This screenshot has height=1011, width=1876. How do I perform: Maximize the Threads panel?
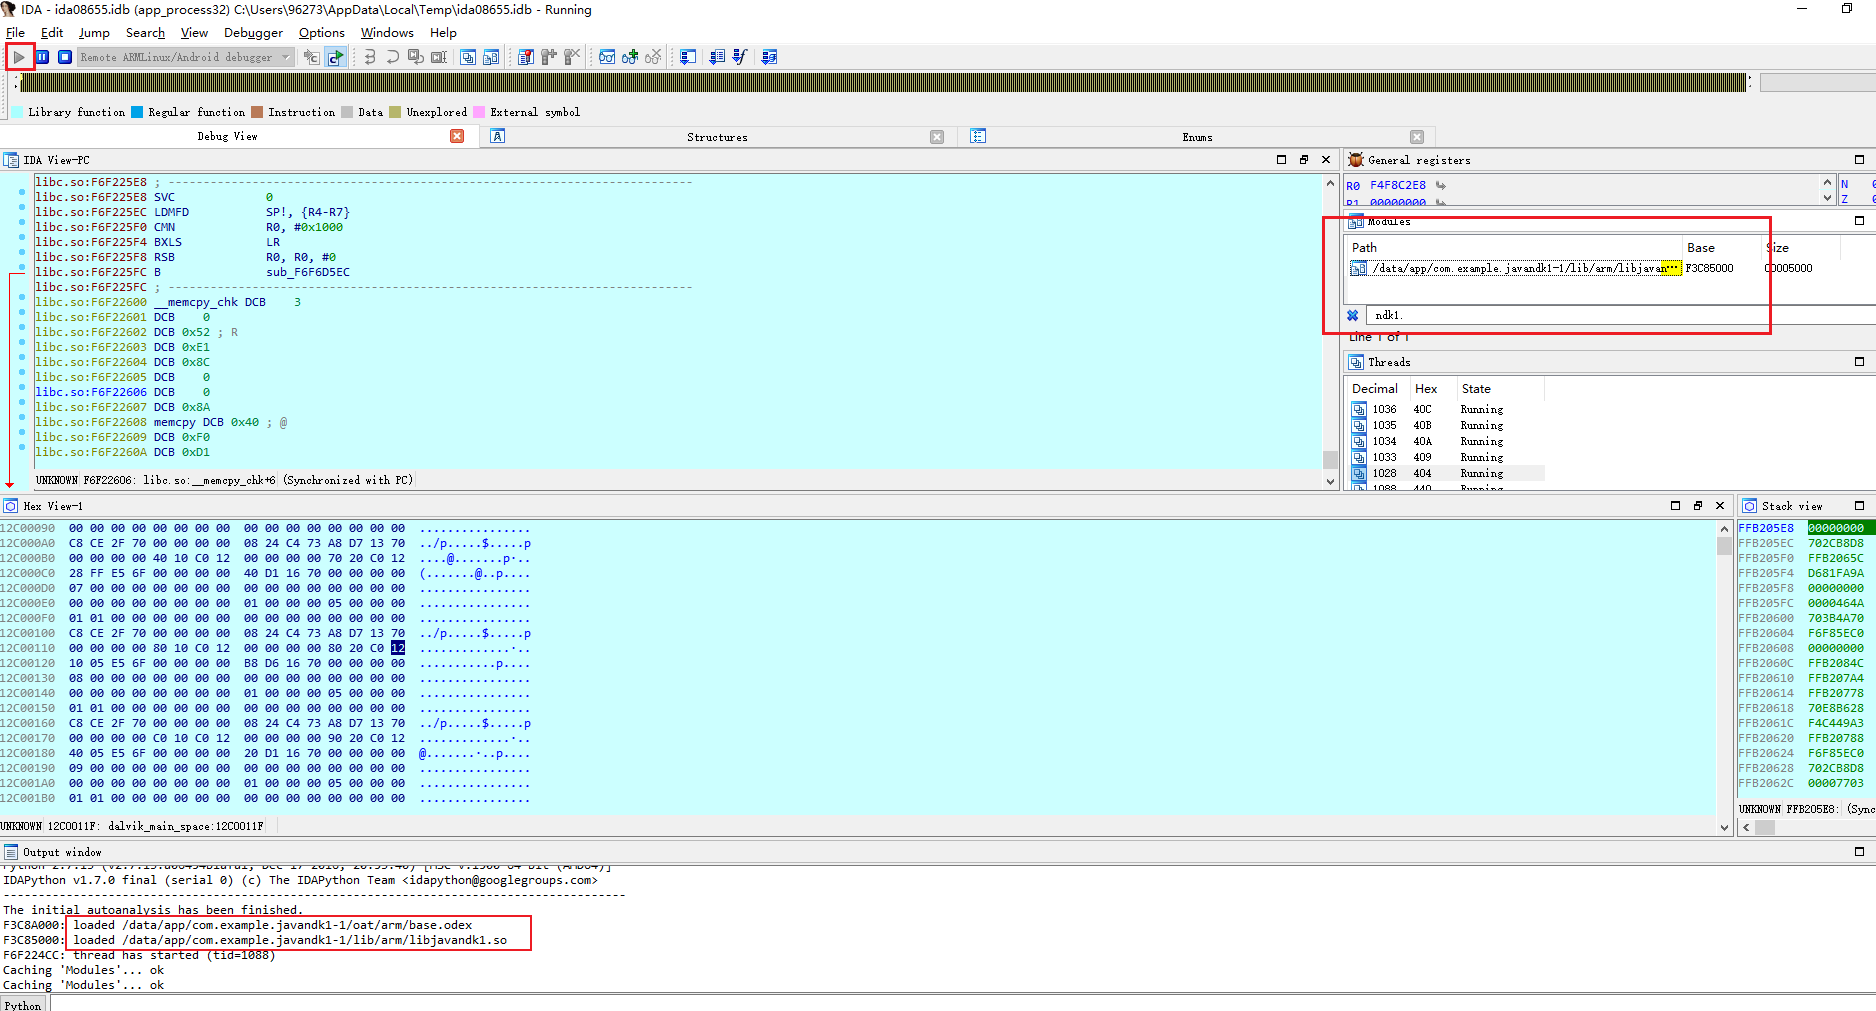(x=1859, y=362)
